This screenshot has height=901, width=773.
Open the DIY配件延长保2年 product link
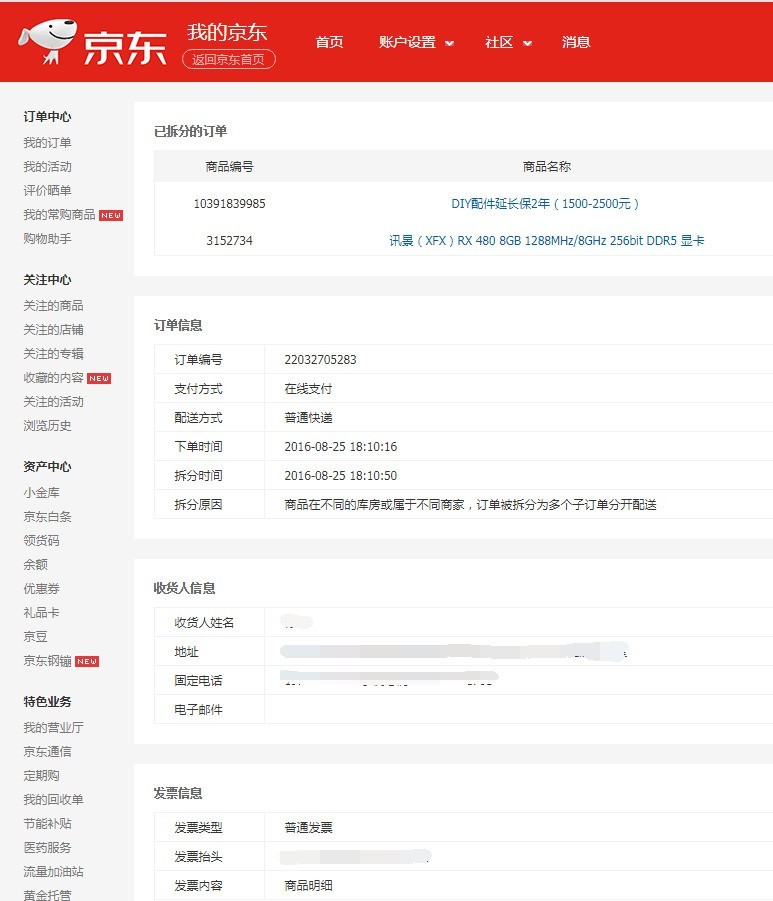click(545, 204)
